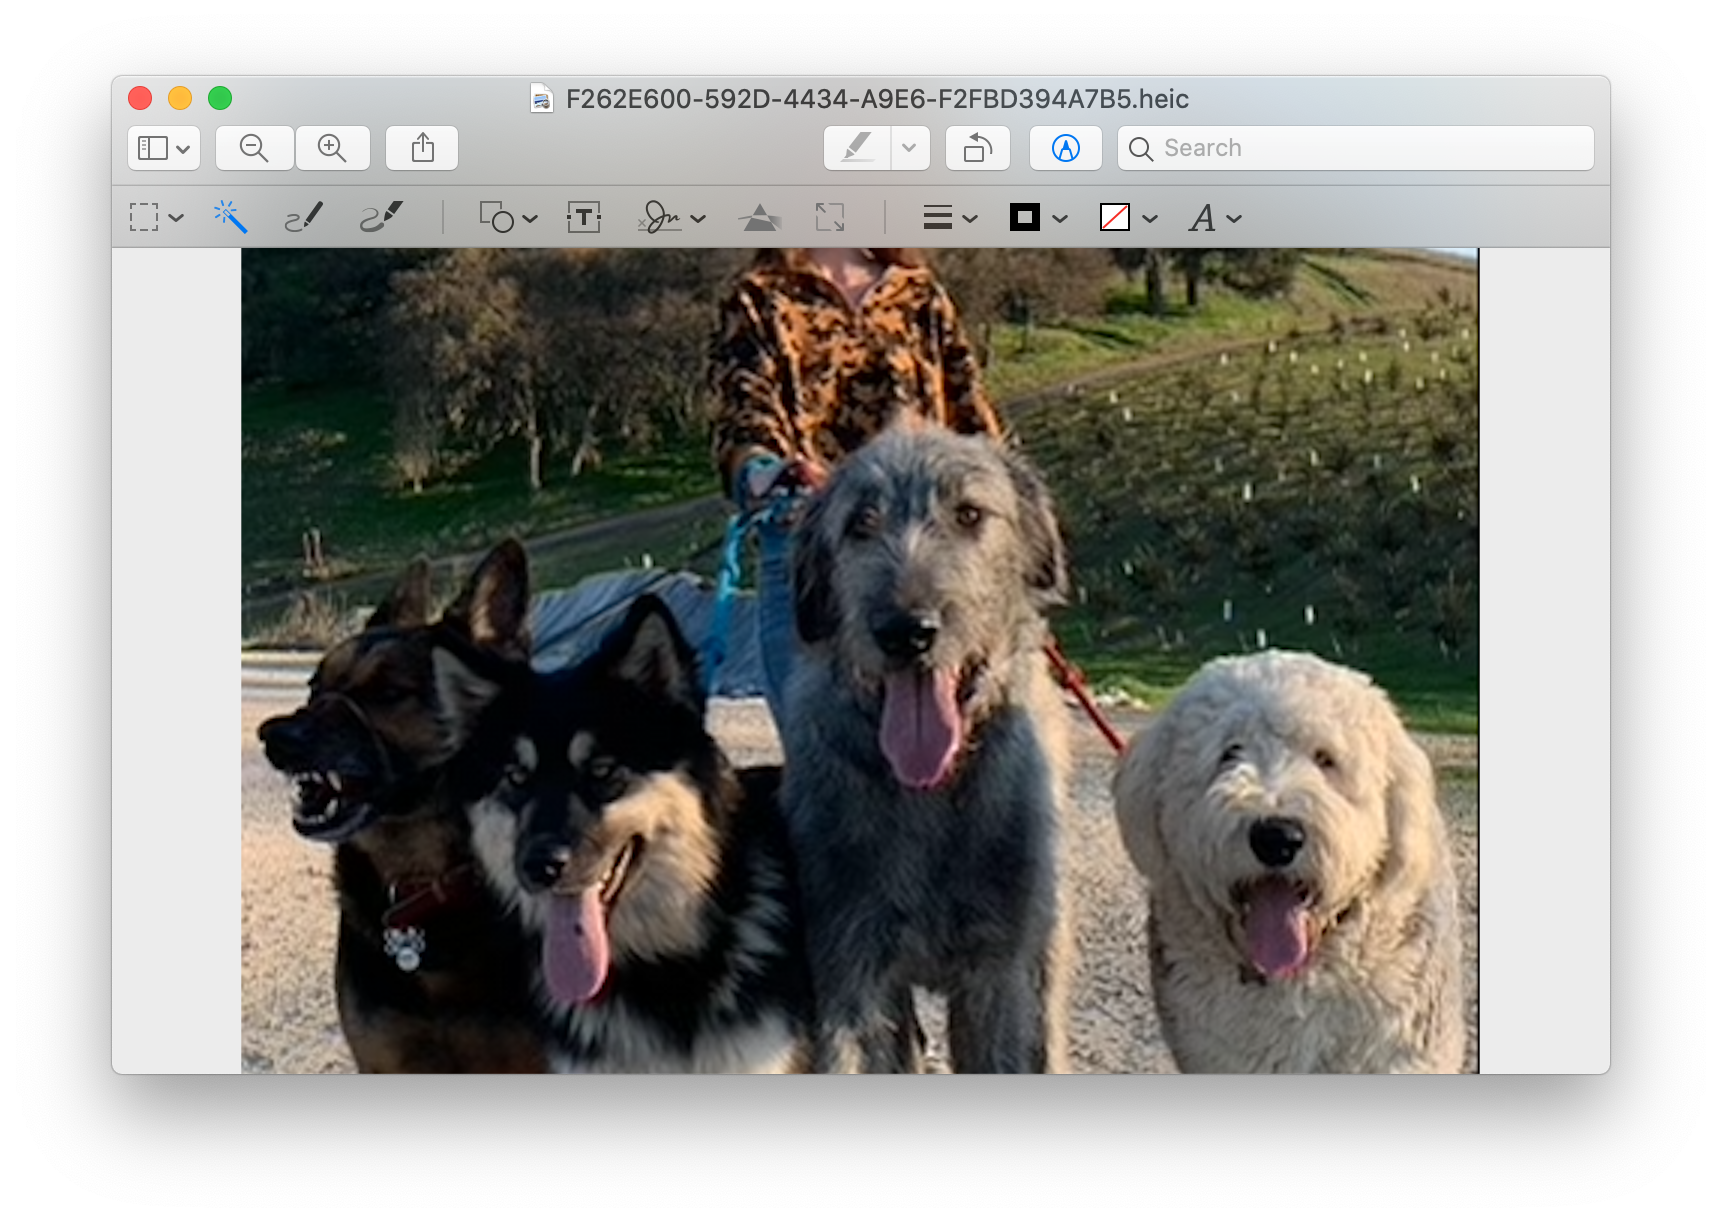The height and width of the screenshot is (1222, 1722).
Task: Click the dog photo in the canvas
Action: (x=860, y=661)
